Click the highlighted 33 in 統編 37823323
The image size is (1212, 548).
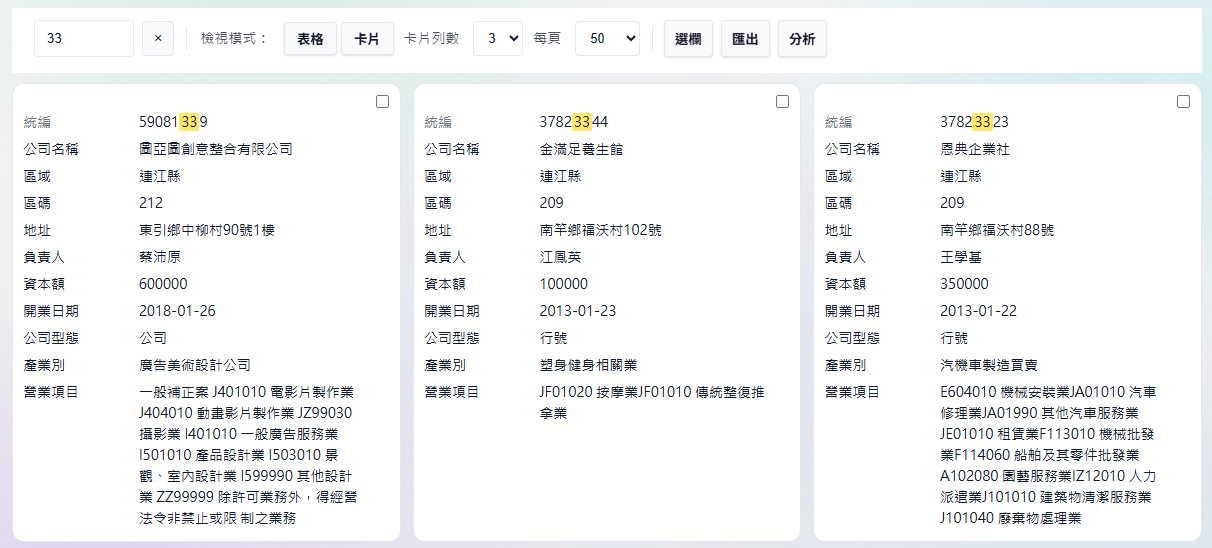[982, 122]
